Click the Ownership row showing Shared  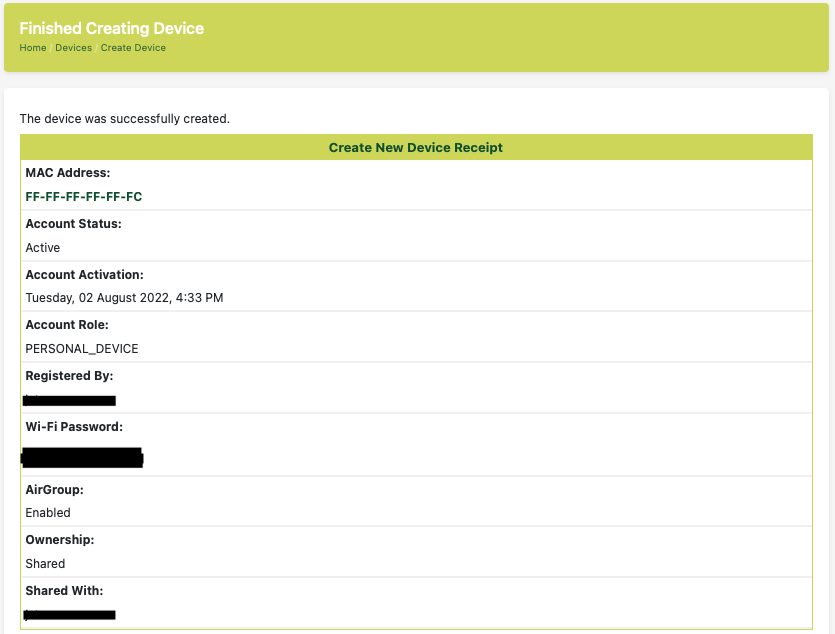57,539
